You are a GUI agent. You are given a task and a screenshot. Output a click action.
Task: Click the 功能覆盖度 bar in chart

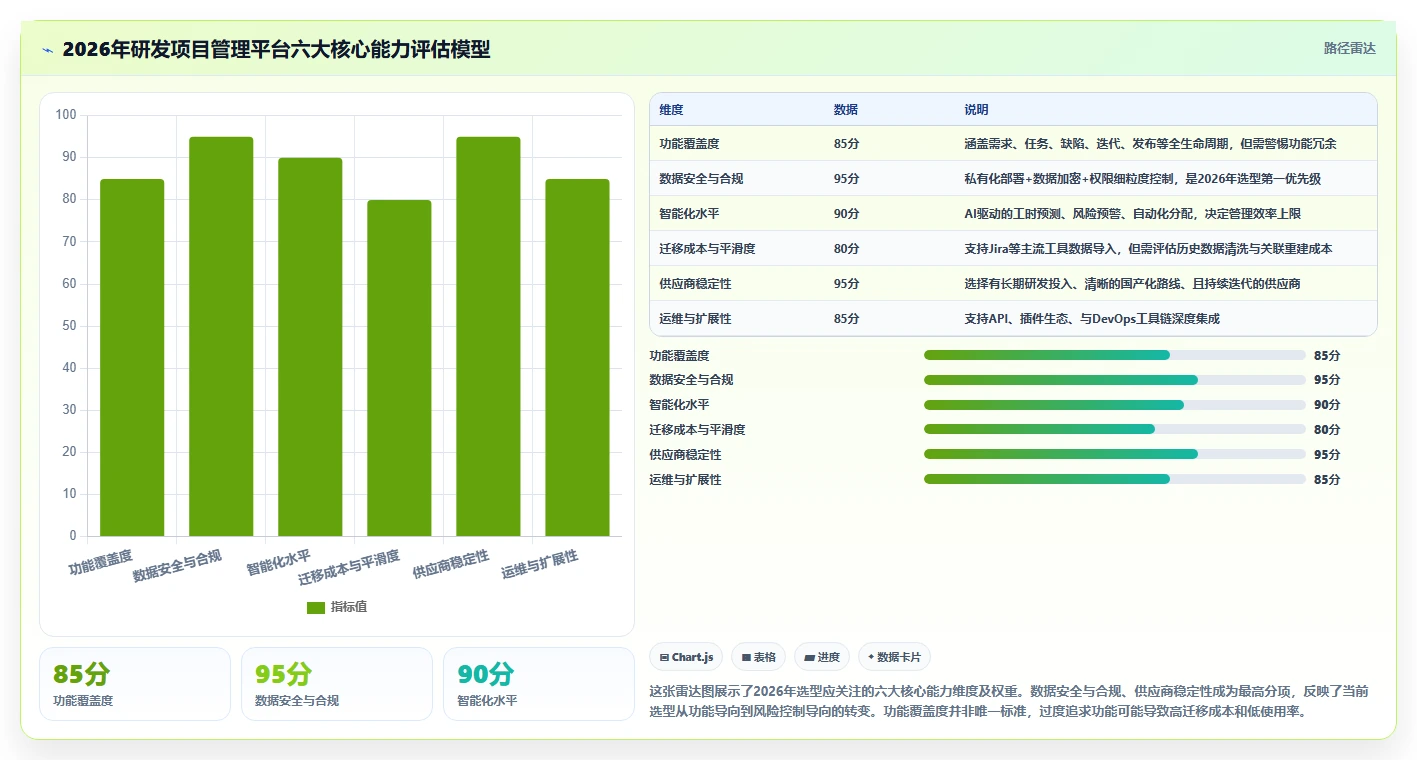[132, 357]
